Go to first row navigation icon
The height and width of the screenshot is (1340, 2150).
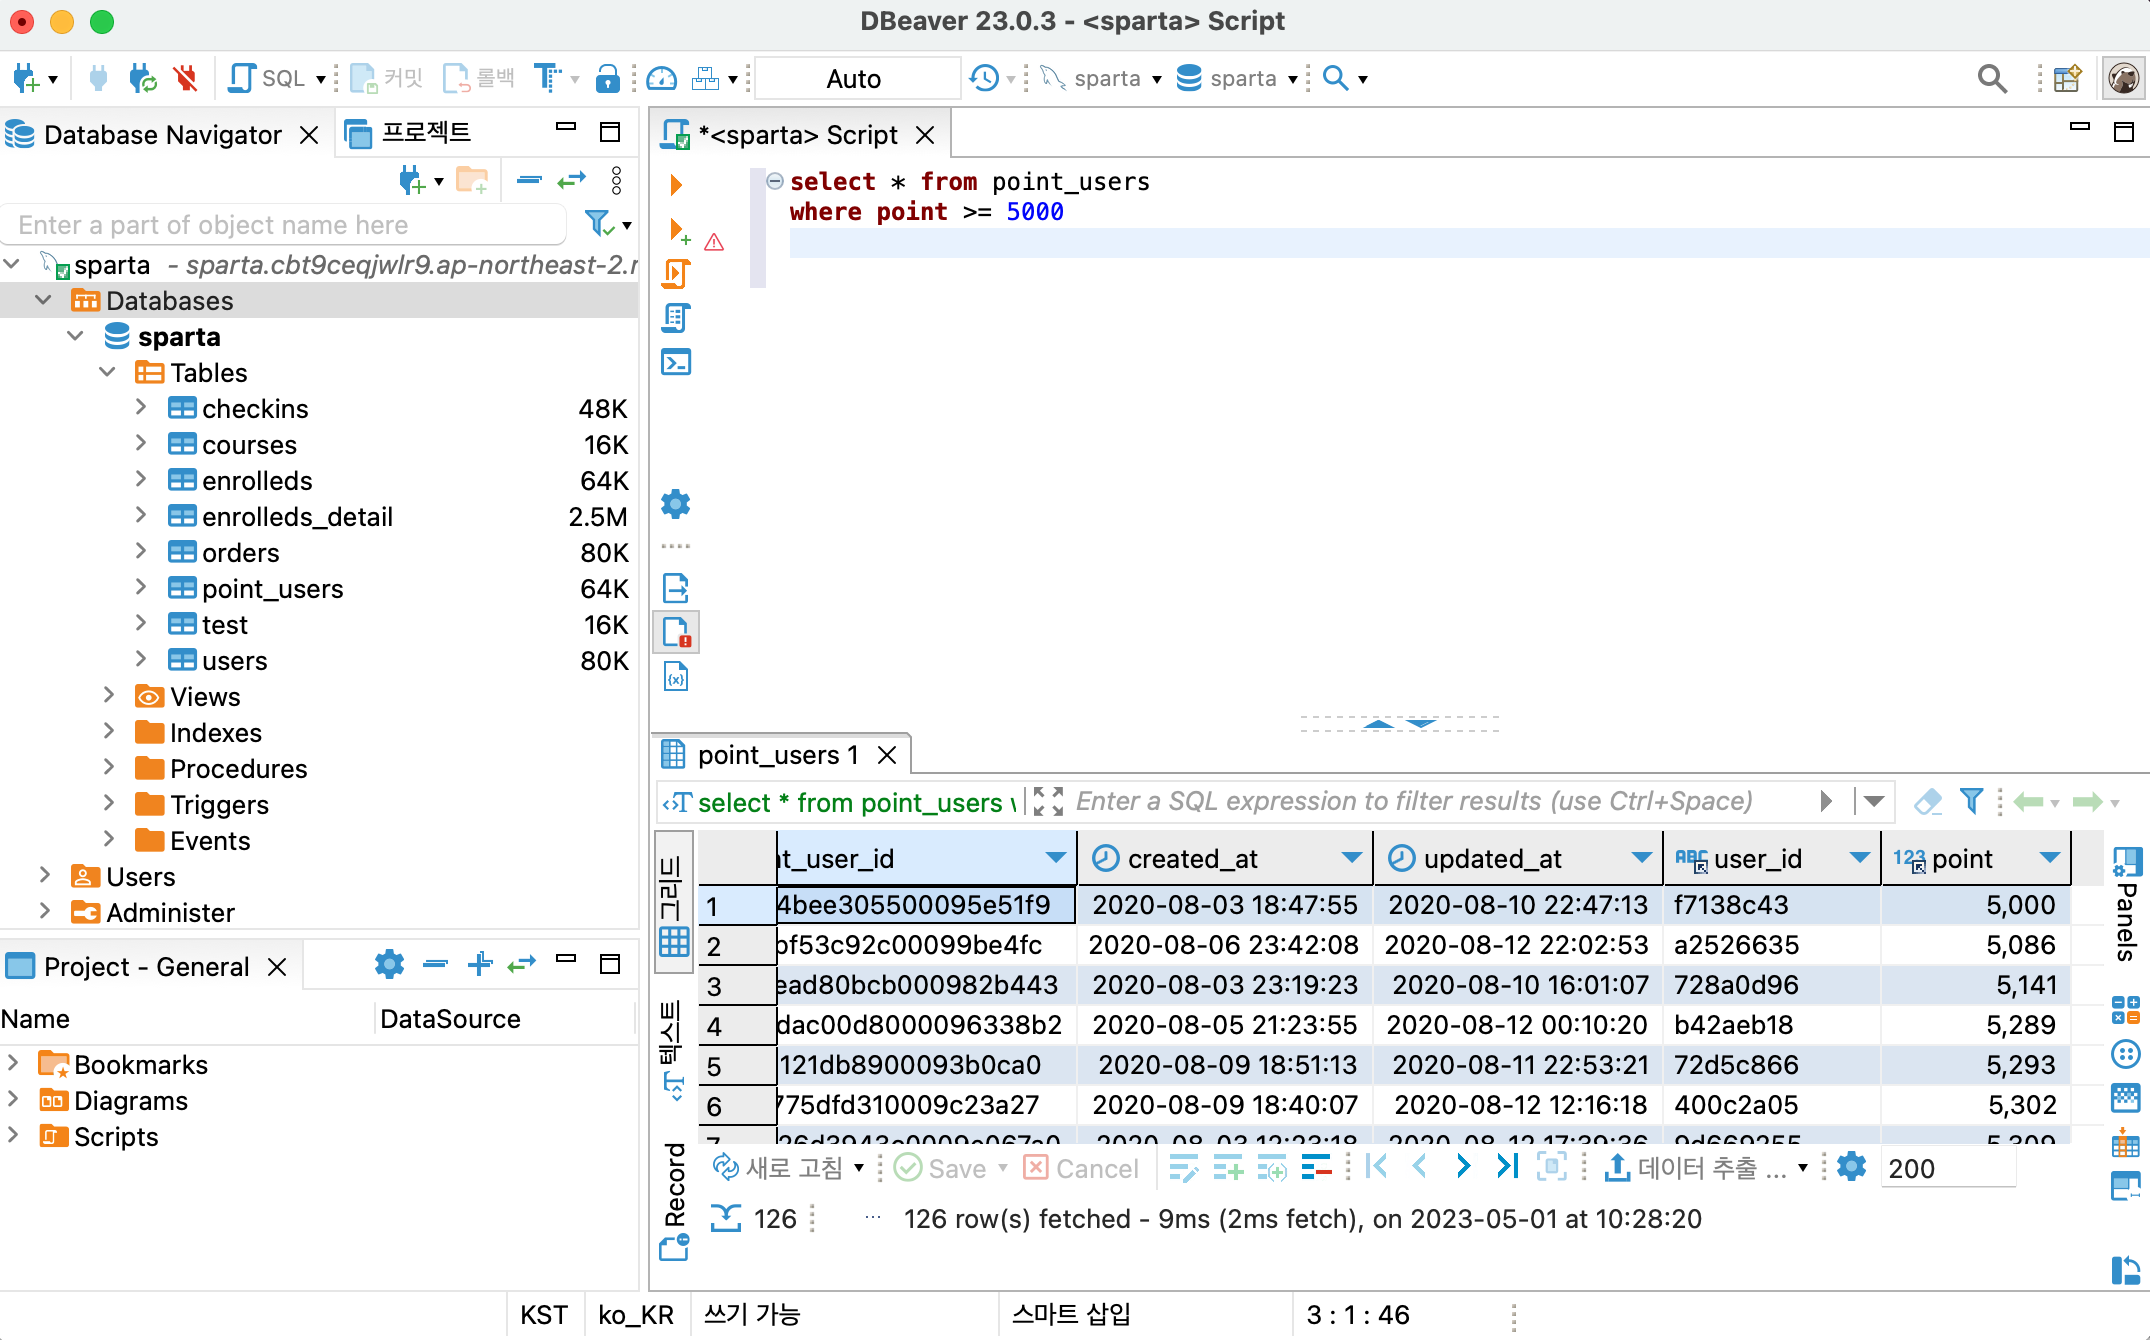tap(1376, 1167)
